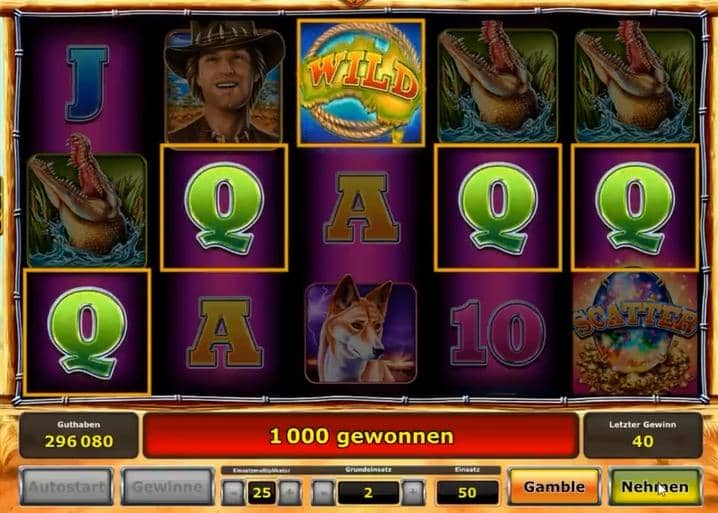Image resolution: width=718 pixels, height=513 pixels.
Task: Click the blue J card symbol
Action: point(87,83)
